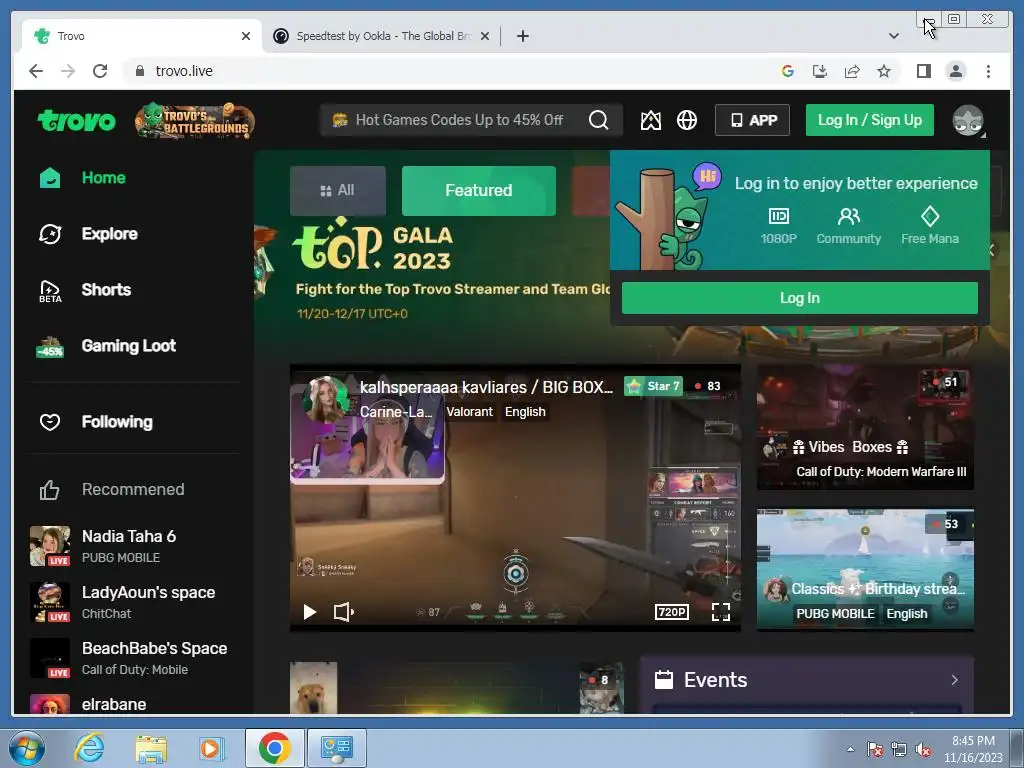Open the Chrome three-dot menu
The image size is (1024, 768).
(x=988, y=71)
